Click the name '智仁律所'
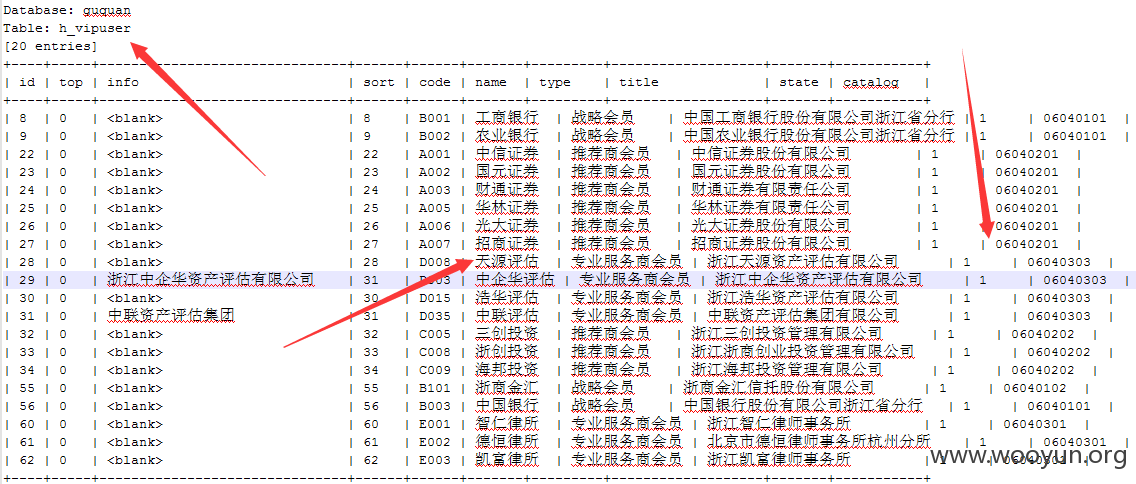 point(507,424)
